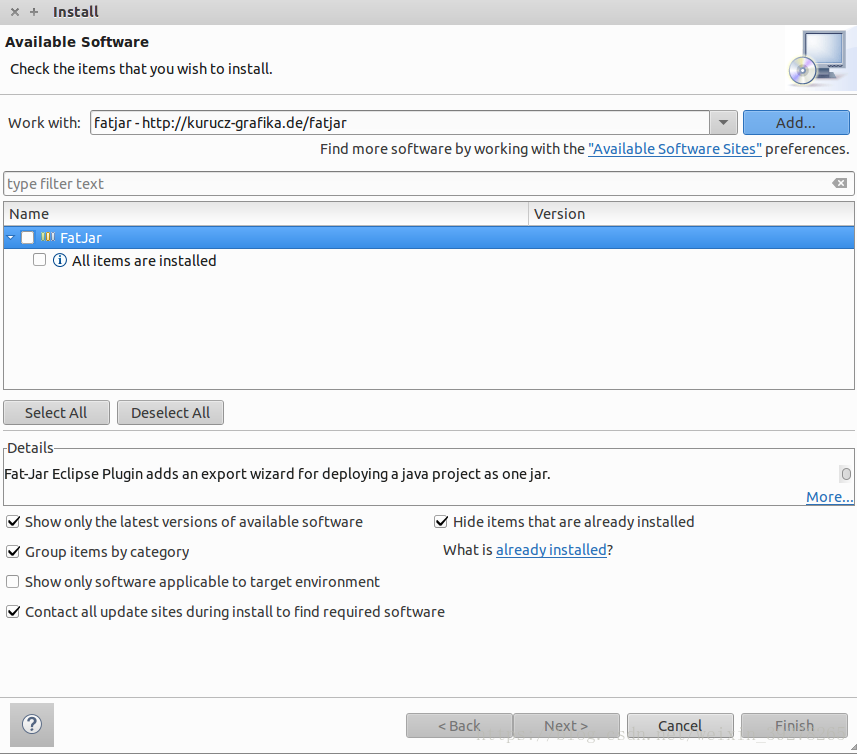Click the Next > button
This screenshot has width=857, height=754.
click(x=566, y=726)
